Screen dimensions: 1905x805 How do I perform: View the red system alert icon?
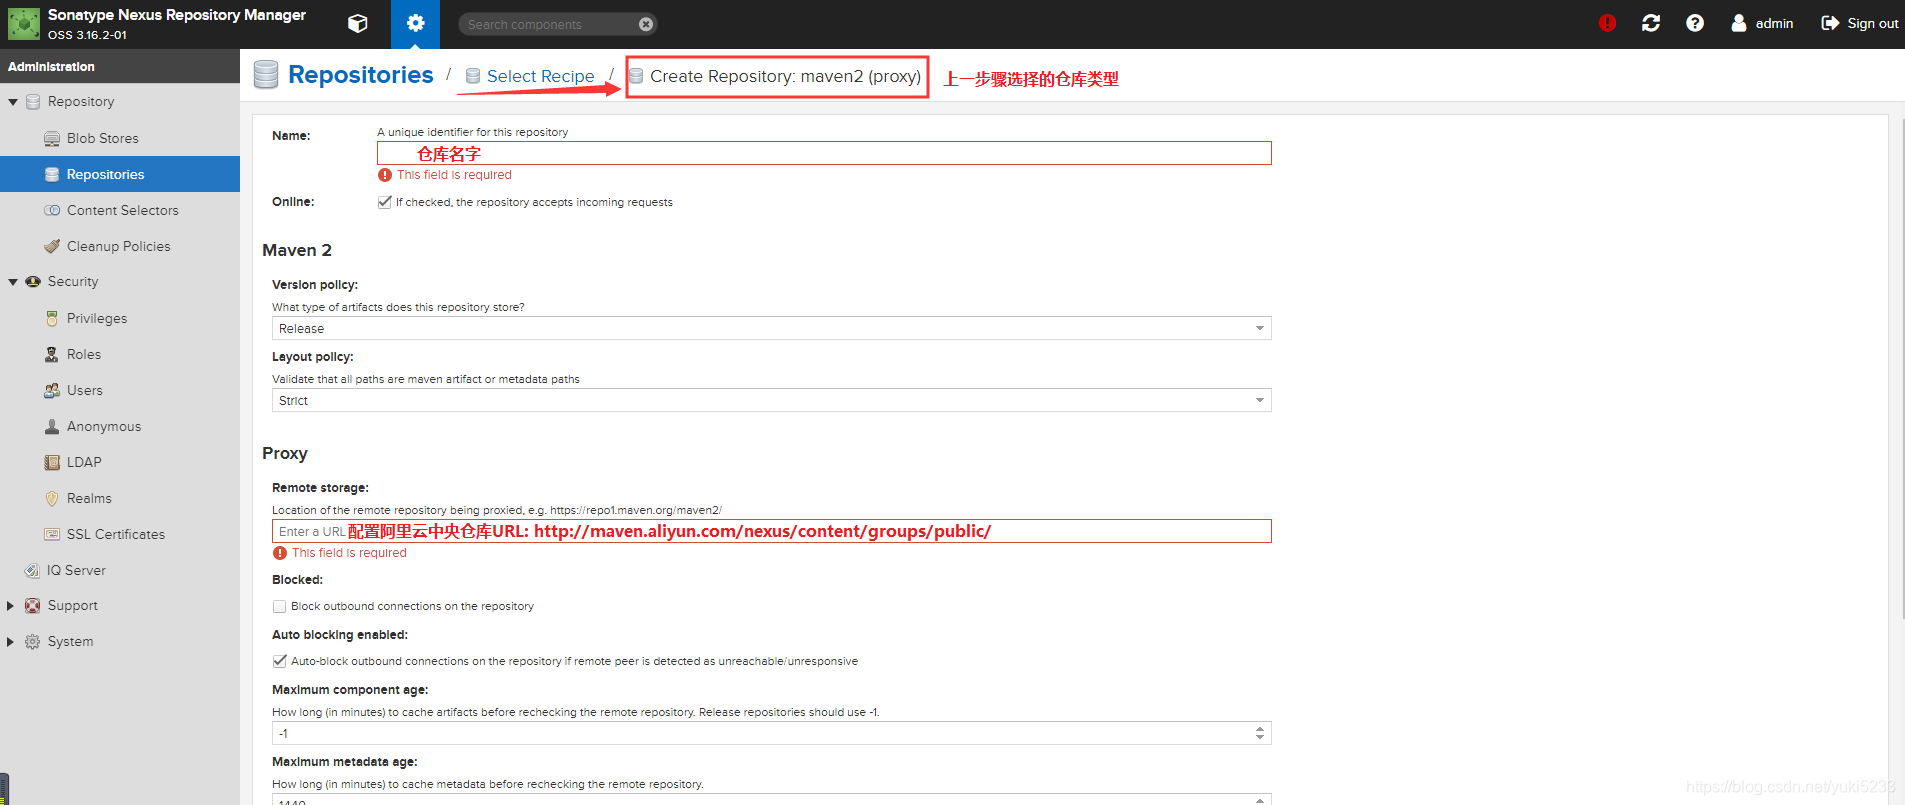tap(1607, 23)
